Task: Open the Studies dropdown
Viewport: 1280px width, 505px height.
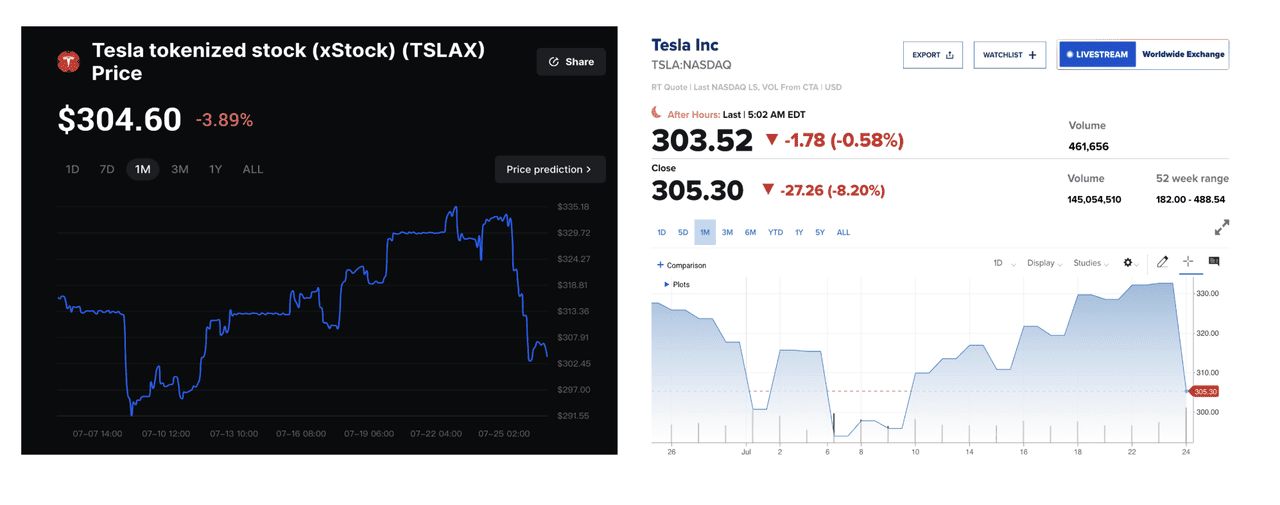Action: click(1090, 263)
